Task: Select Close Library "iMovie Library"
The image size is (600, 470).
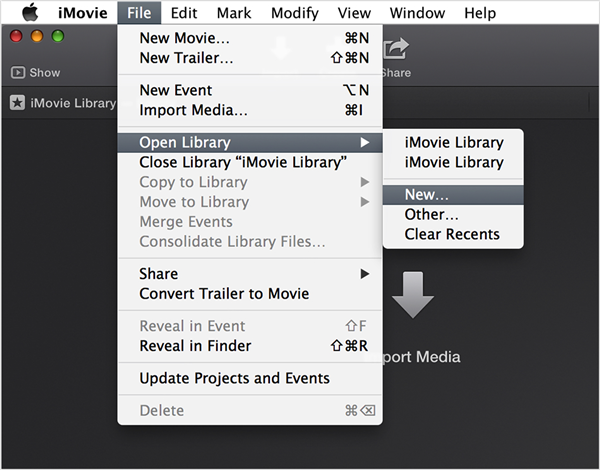Action: 250,162
